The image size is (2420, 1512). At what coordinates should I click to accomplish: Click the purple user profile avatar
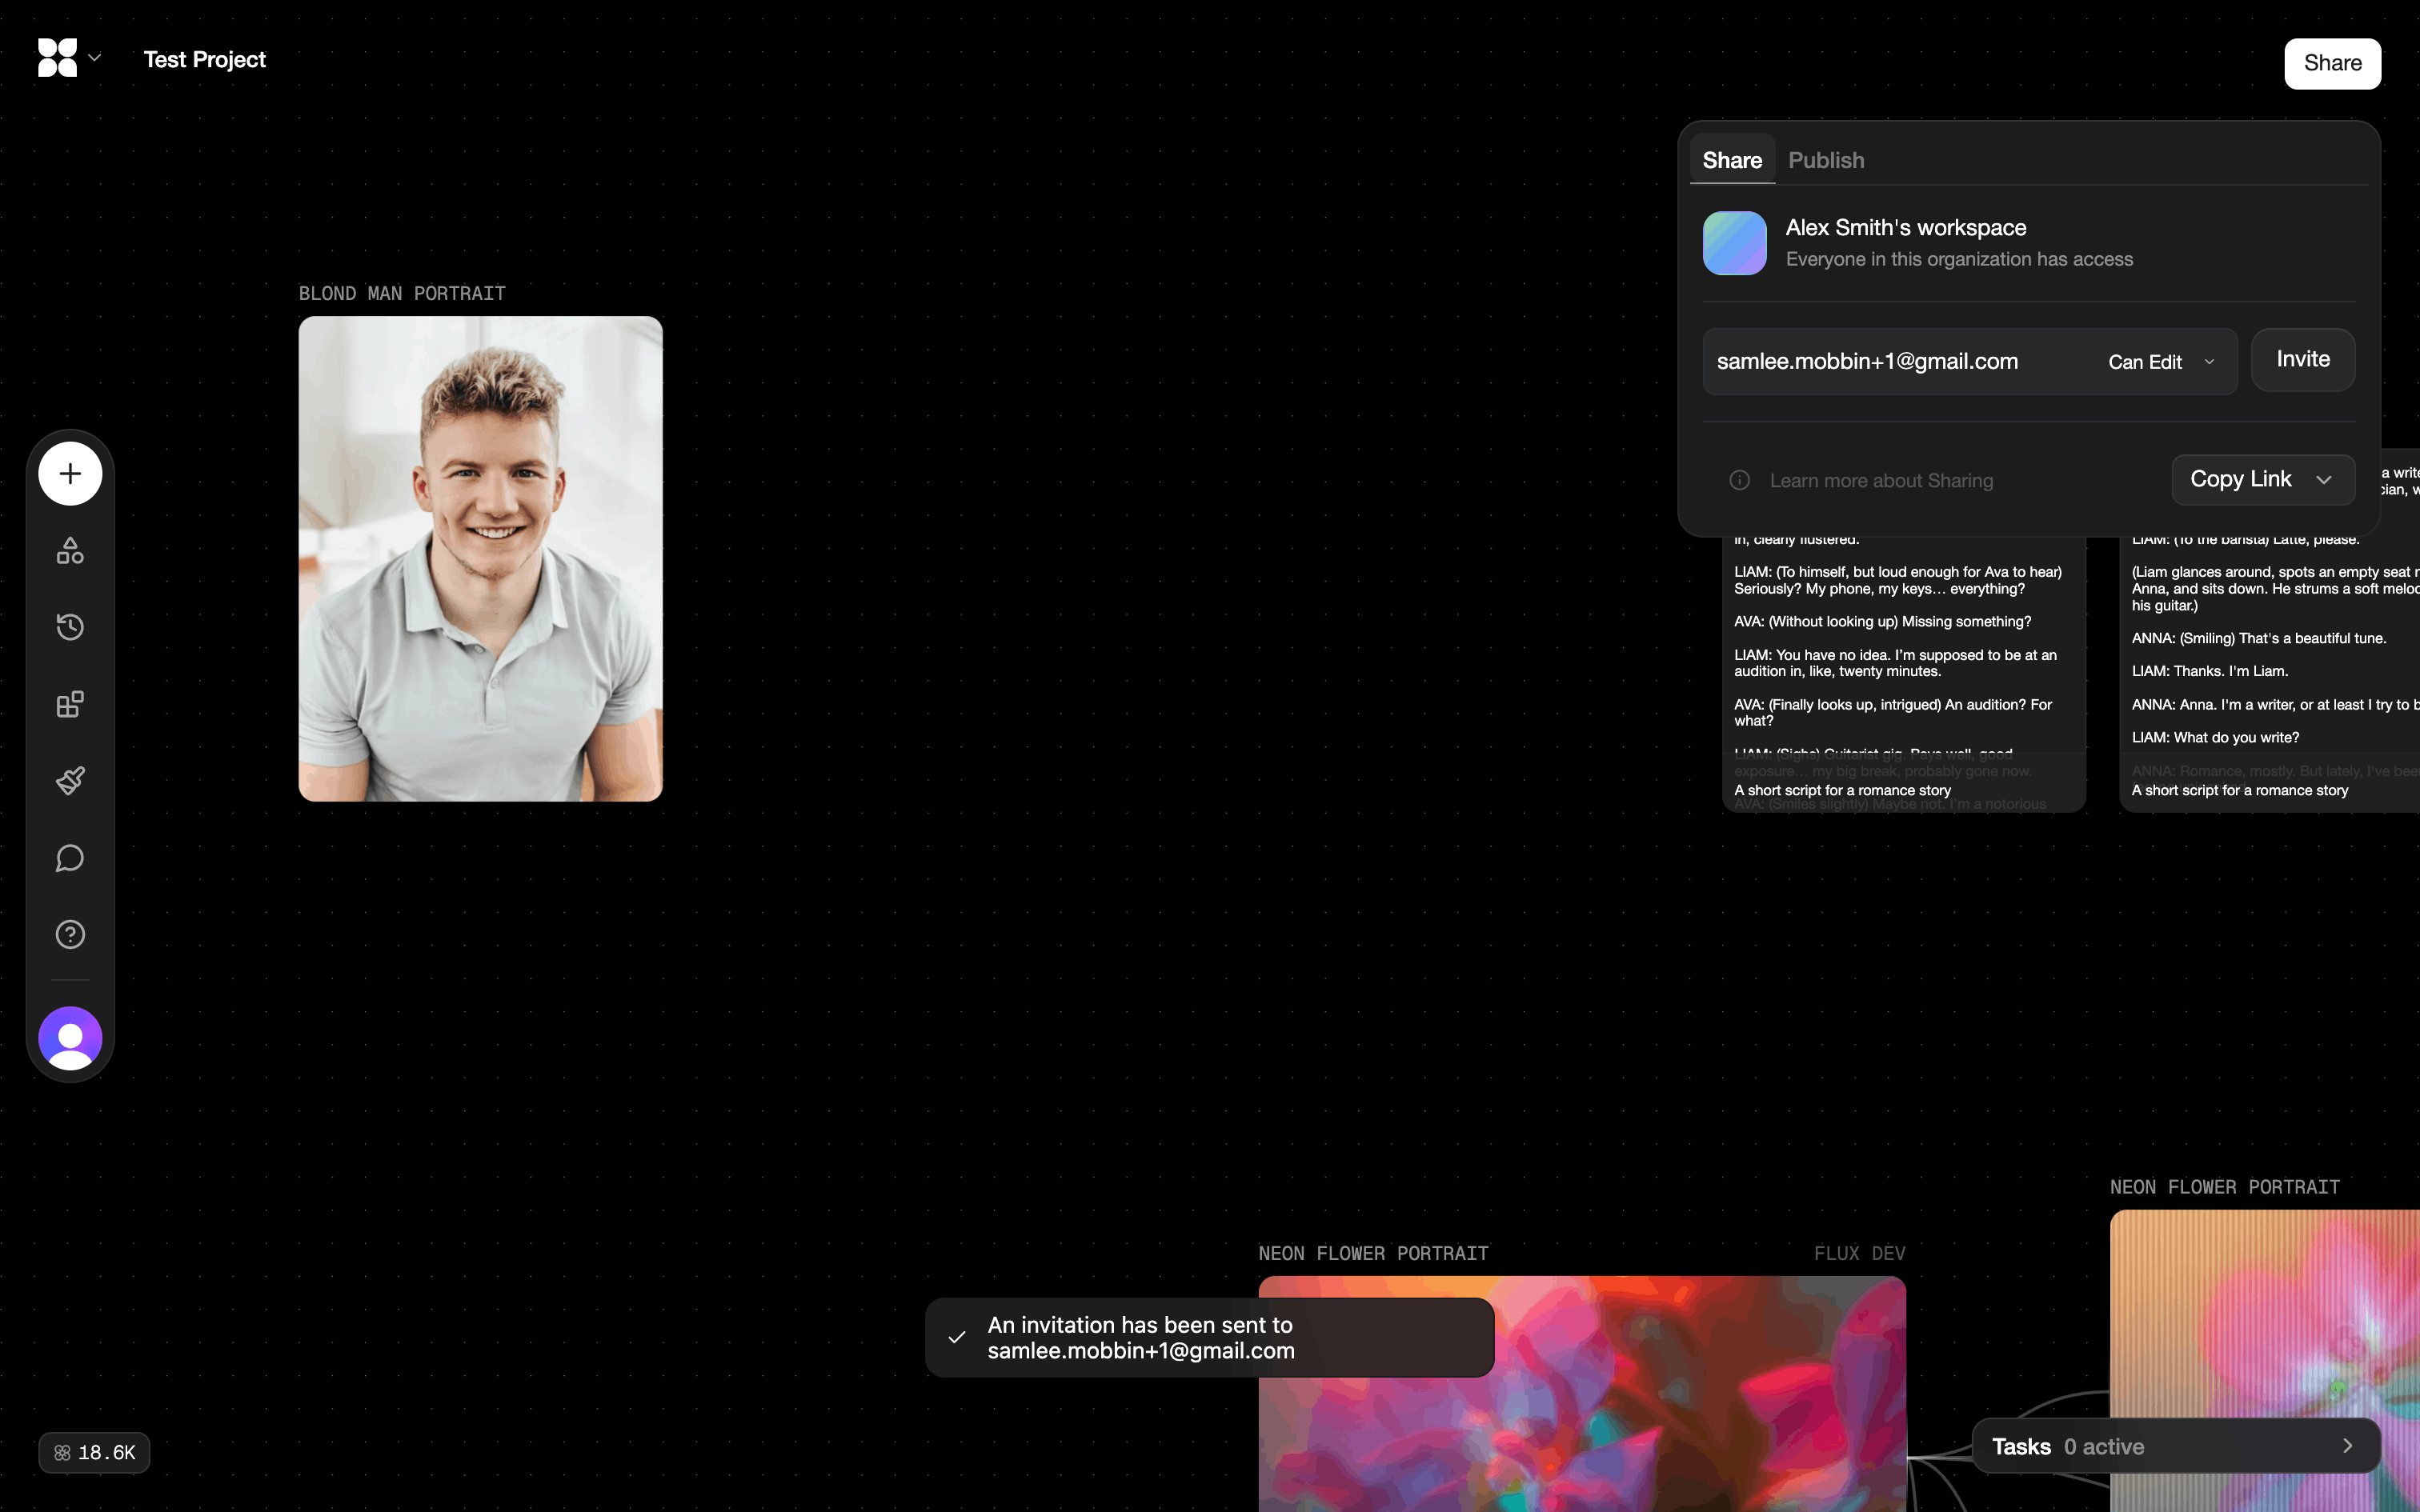(70, 1038)
